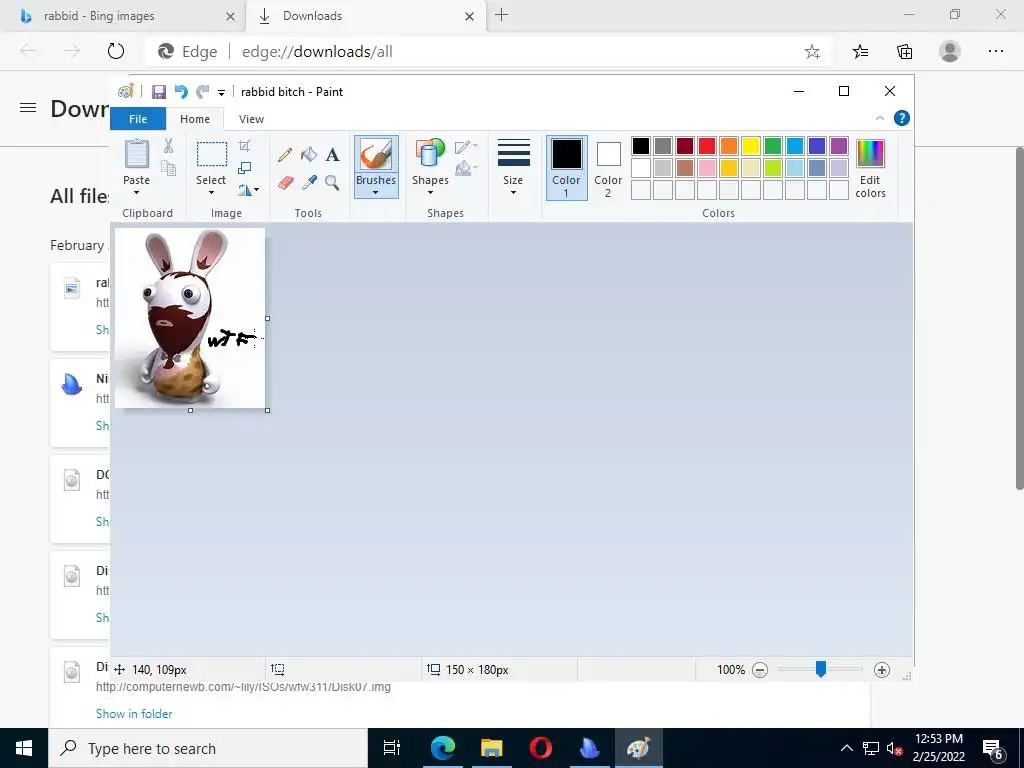Switch to the View ribbon tab

click(251, 119)
